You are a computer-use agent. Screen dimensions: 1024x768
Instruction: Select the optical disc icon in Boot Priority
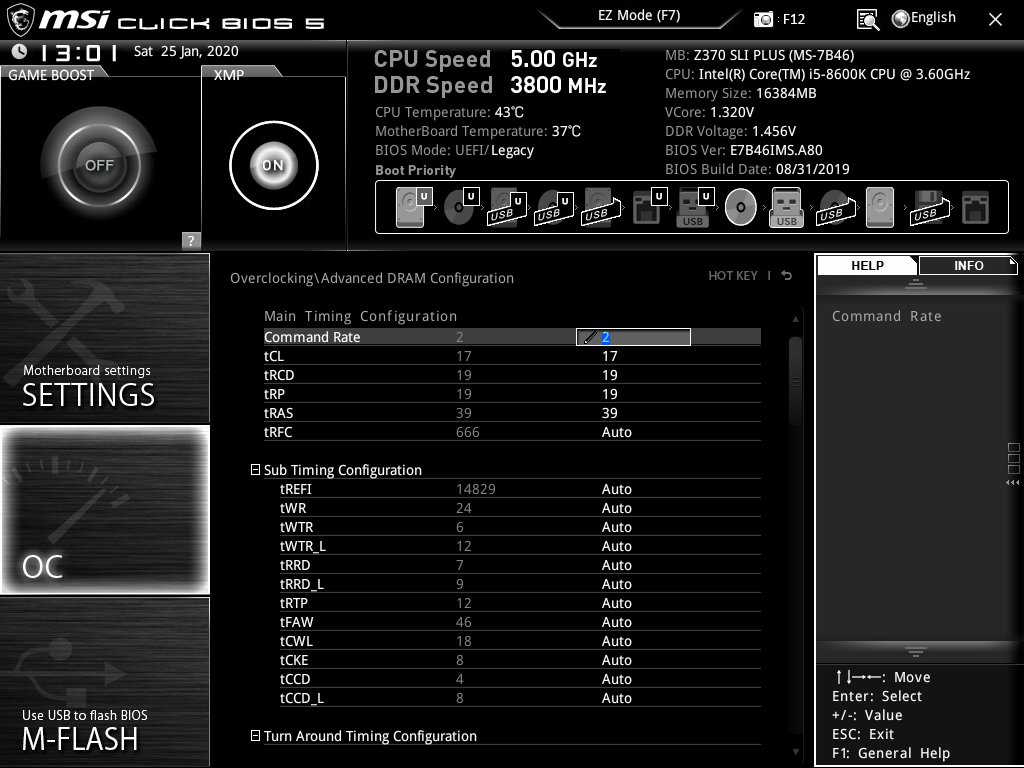pyautogui.click(x=740, y=206)
